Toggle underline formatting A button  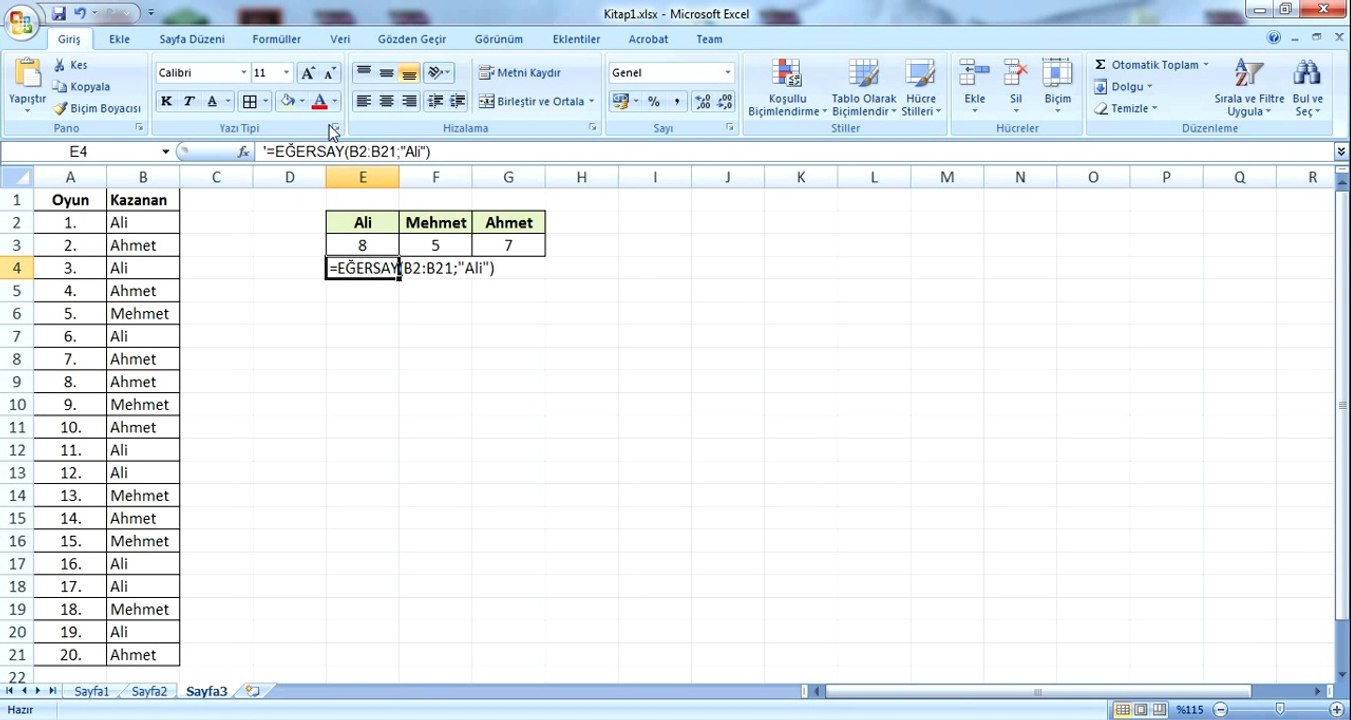[x=212, y=101]
